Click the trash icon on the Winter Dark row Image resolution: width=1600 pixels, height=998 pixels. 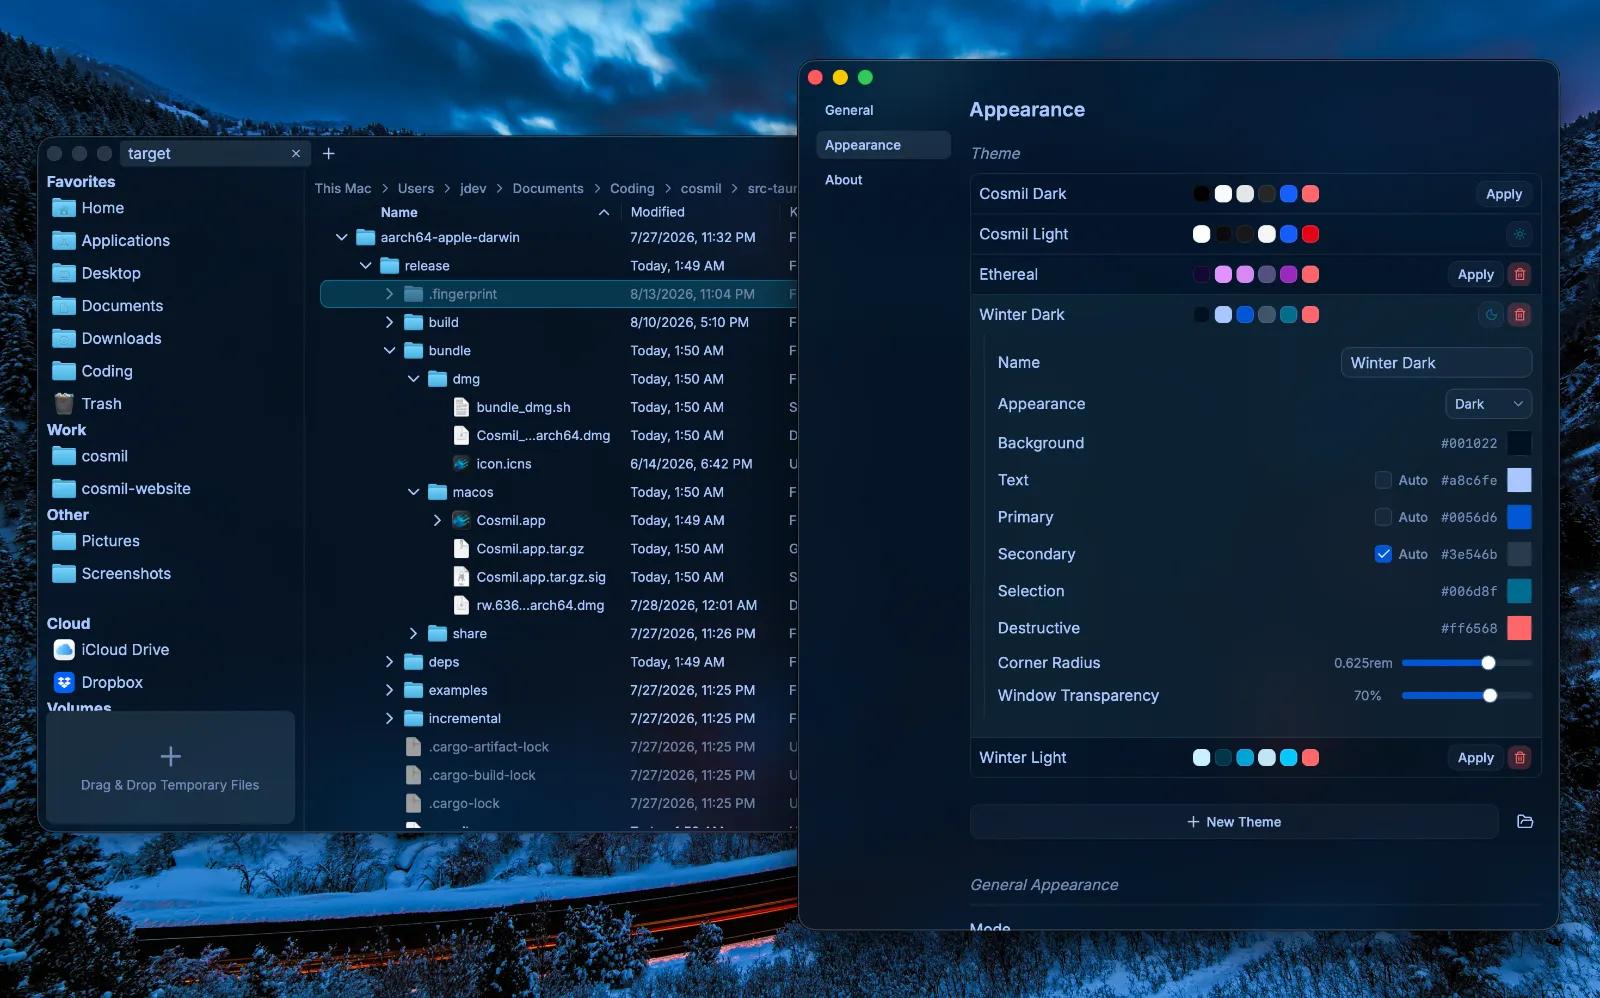coord(1519,315)
